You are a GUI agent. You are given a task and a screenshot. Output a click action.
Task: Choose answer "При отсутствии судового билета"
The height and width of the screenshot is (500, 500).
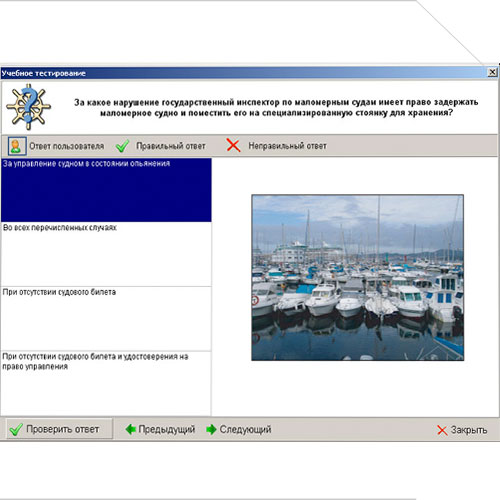106,319
